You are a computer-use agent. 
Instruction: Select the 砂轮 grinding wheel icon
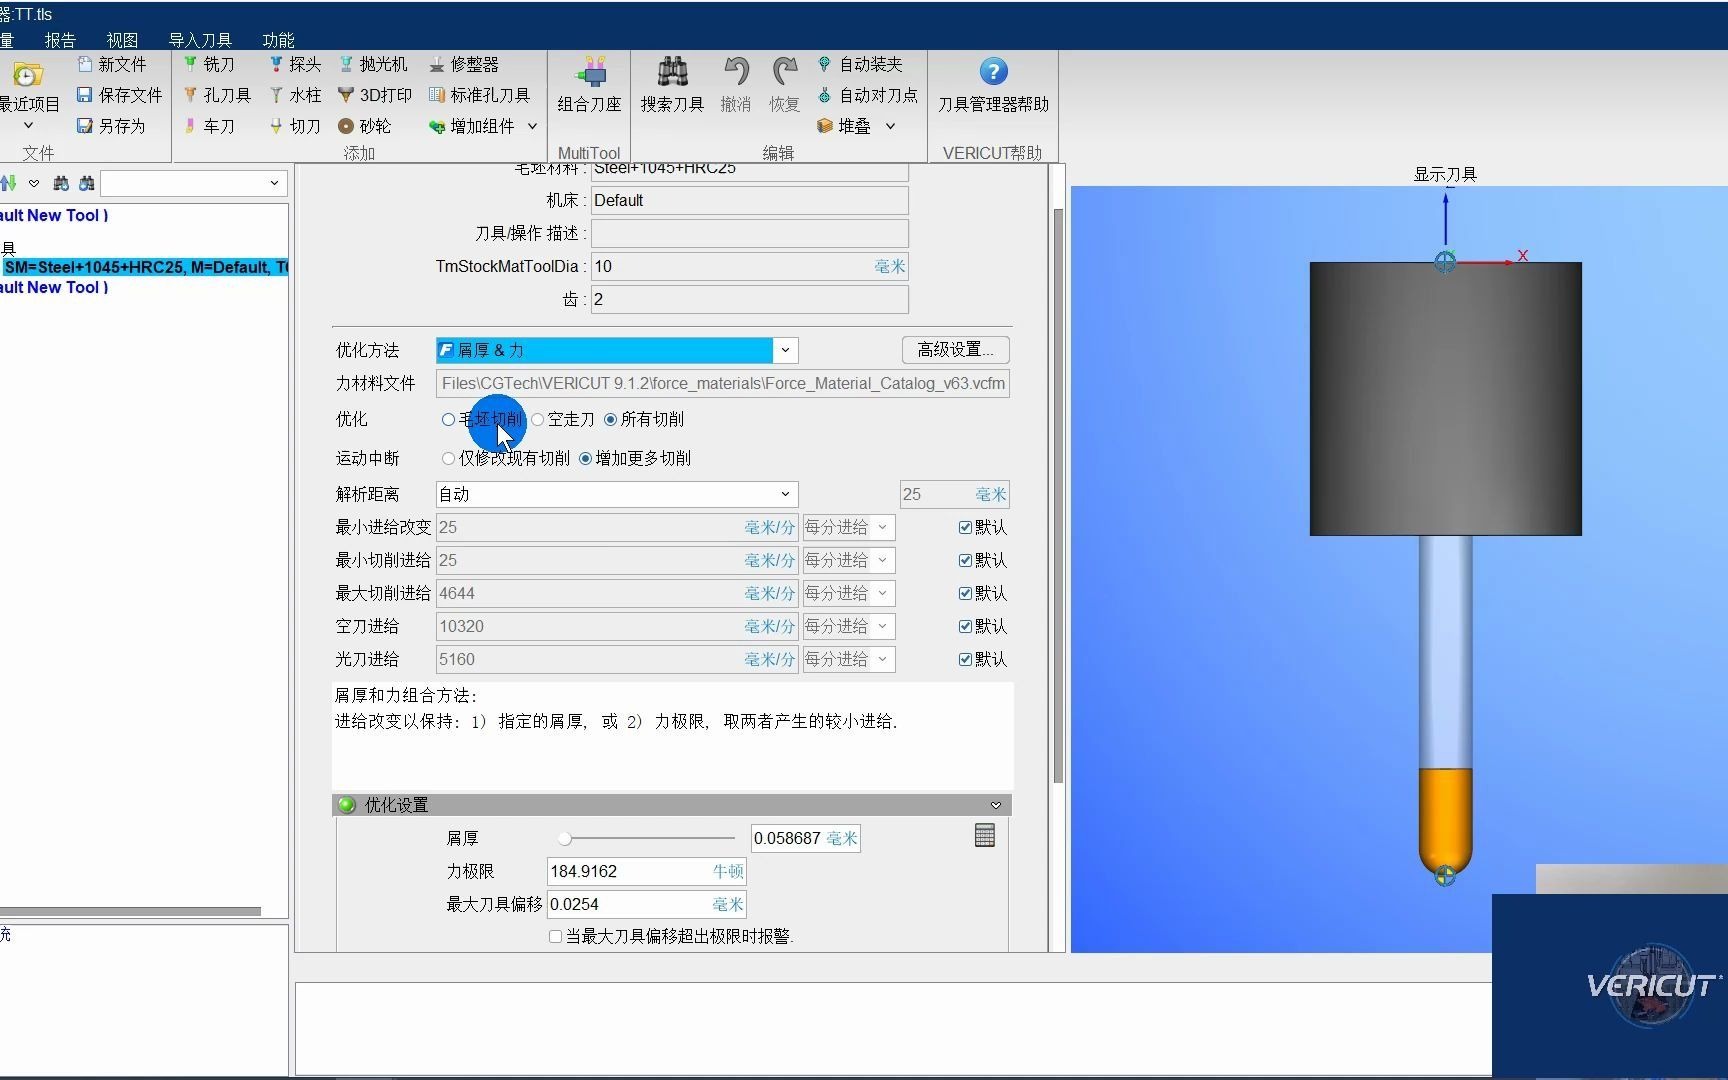point(366,125)
